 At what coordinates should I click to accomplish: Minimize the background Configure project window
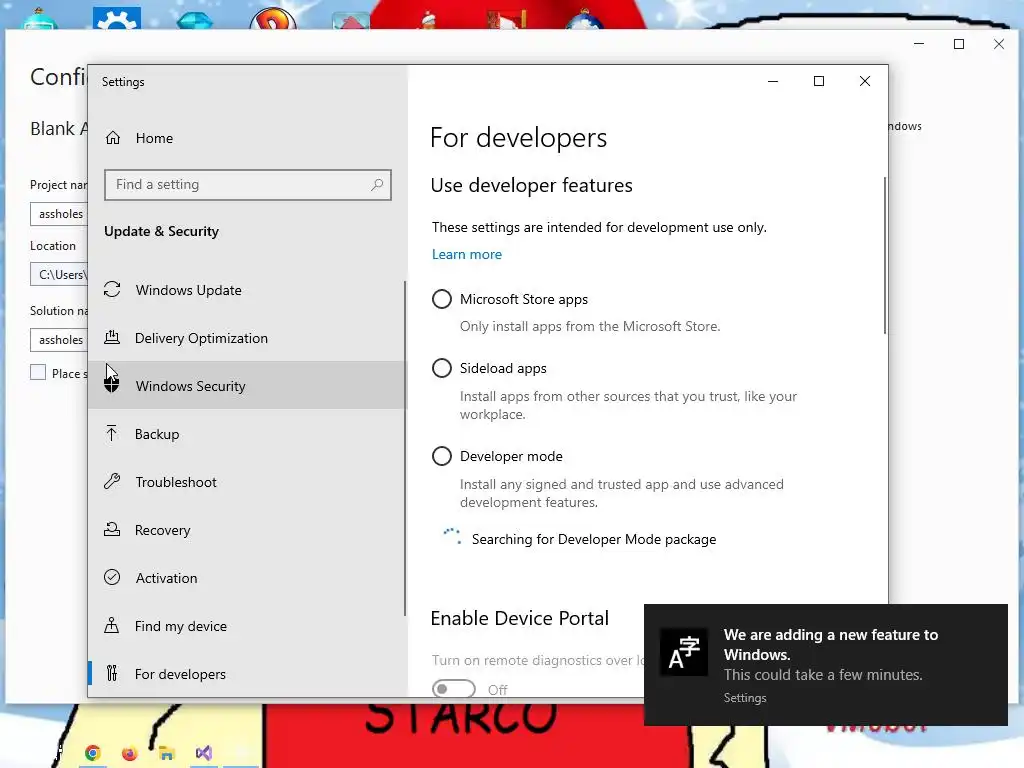coord(919,44)
